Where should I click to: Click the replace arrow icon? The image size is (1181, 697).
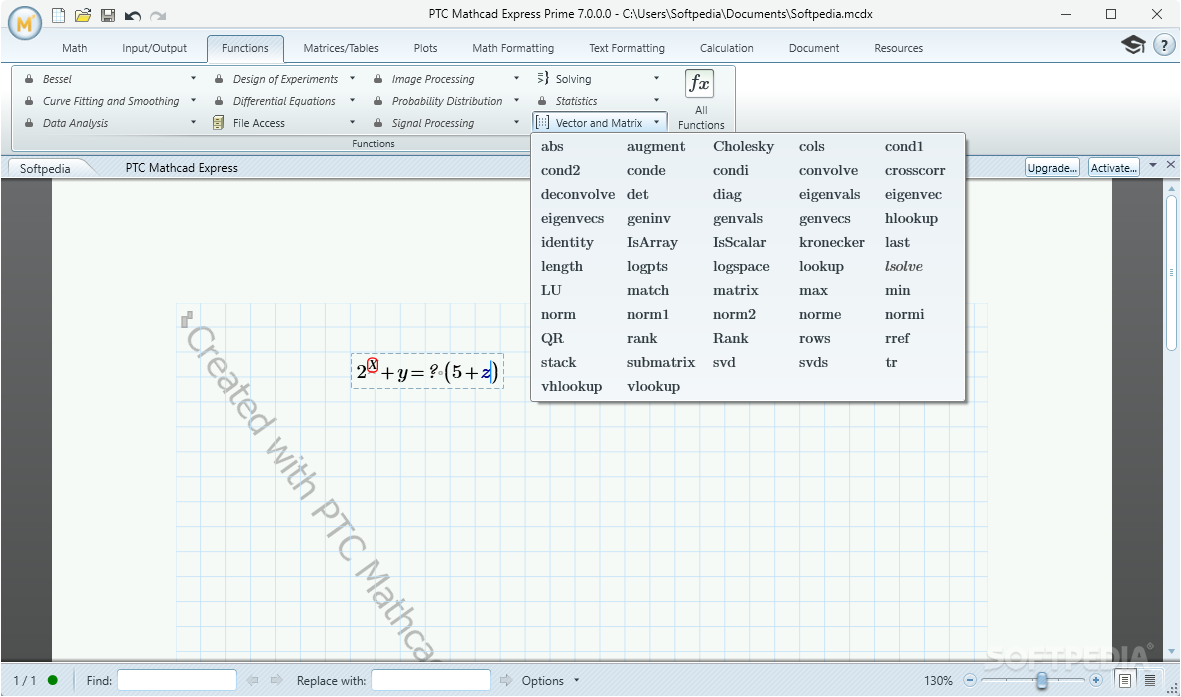click(505, 680)
